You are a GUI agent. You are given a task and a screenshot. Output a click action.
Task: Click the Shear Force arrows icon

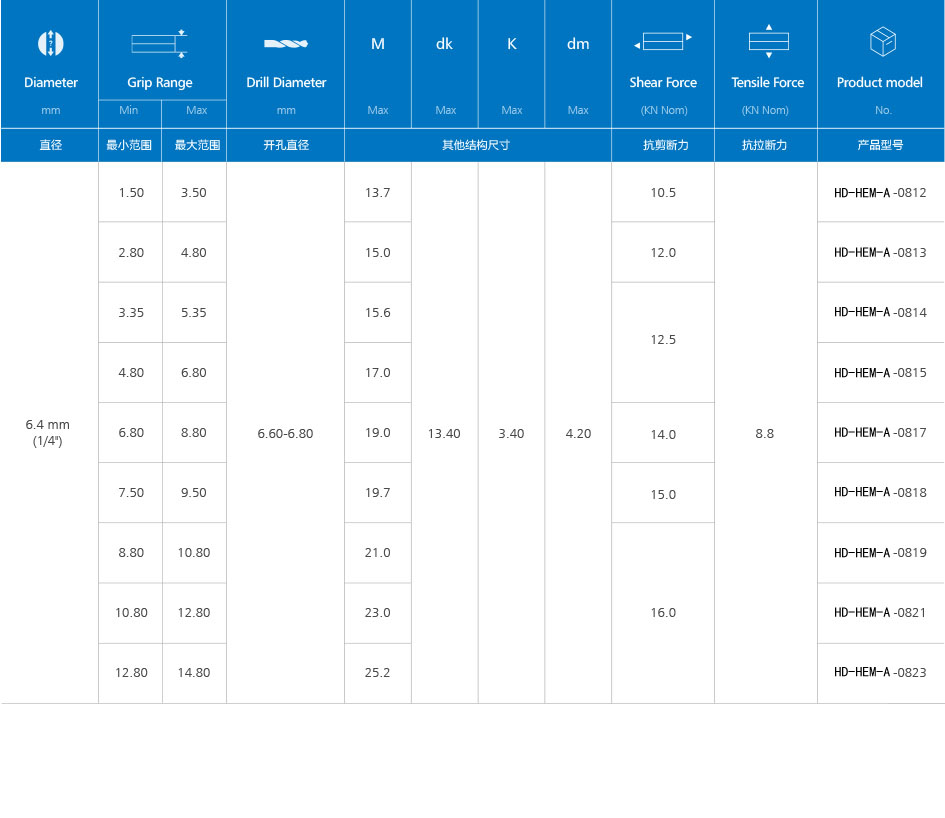click(663, 42)
